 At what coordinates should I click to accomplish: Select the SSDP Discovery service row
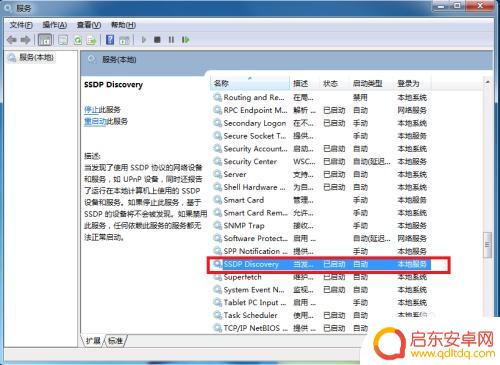322,264
